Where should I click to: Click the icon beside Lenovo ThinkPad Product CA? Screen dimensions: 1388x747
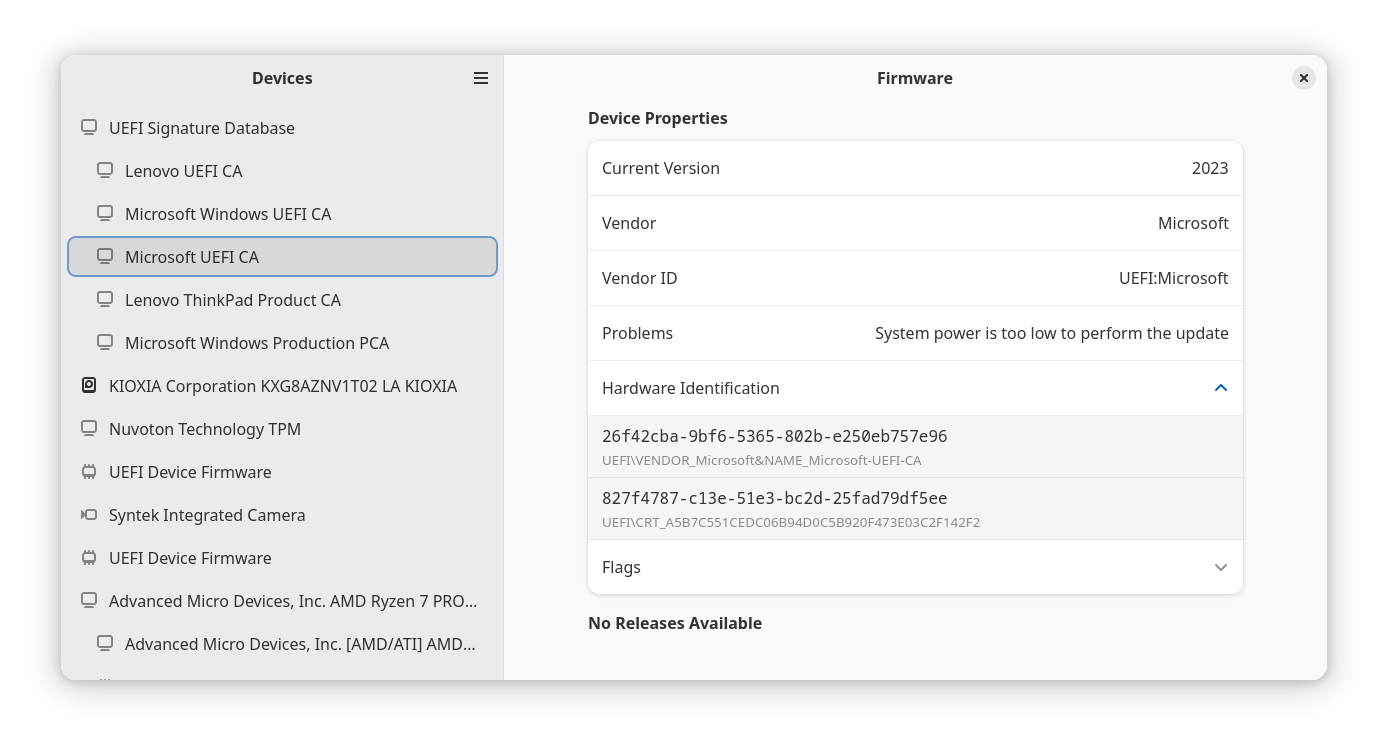(105, 300)
